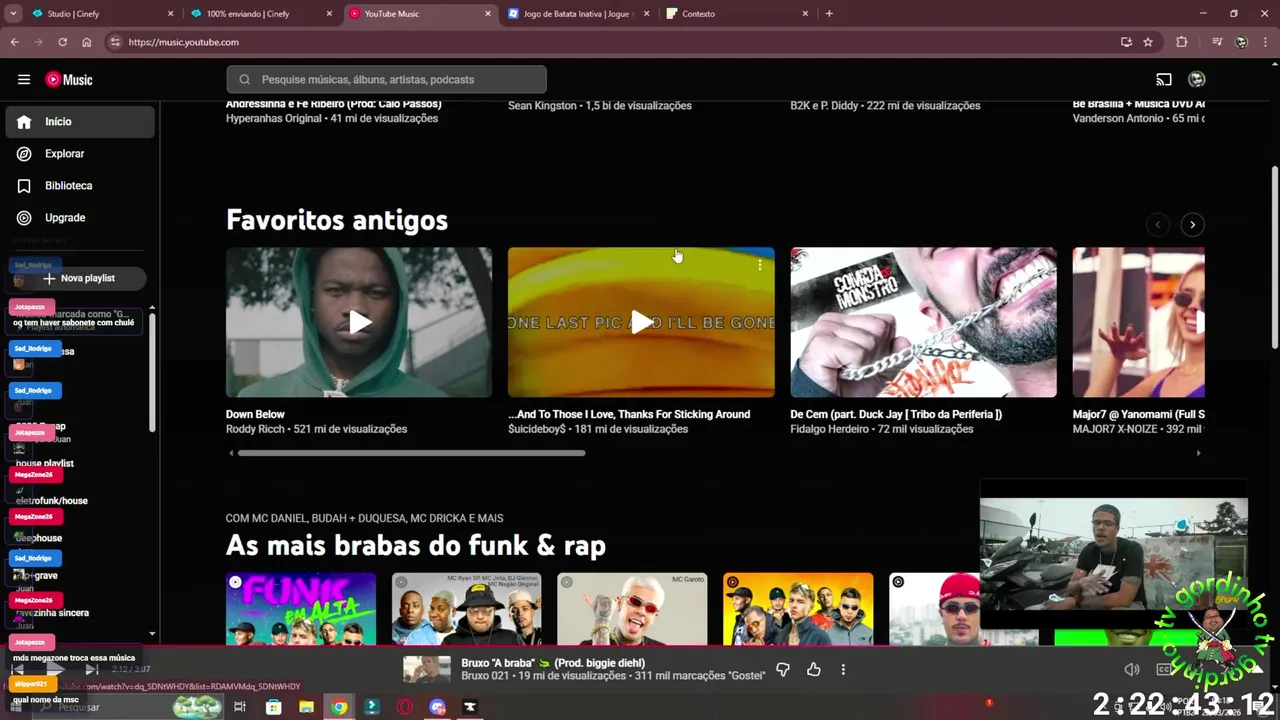Open Explorar in the sidebar
This screenshot has width=1280, height=720.
tap(80, 154)
